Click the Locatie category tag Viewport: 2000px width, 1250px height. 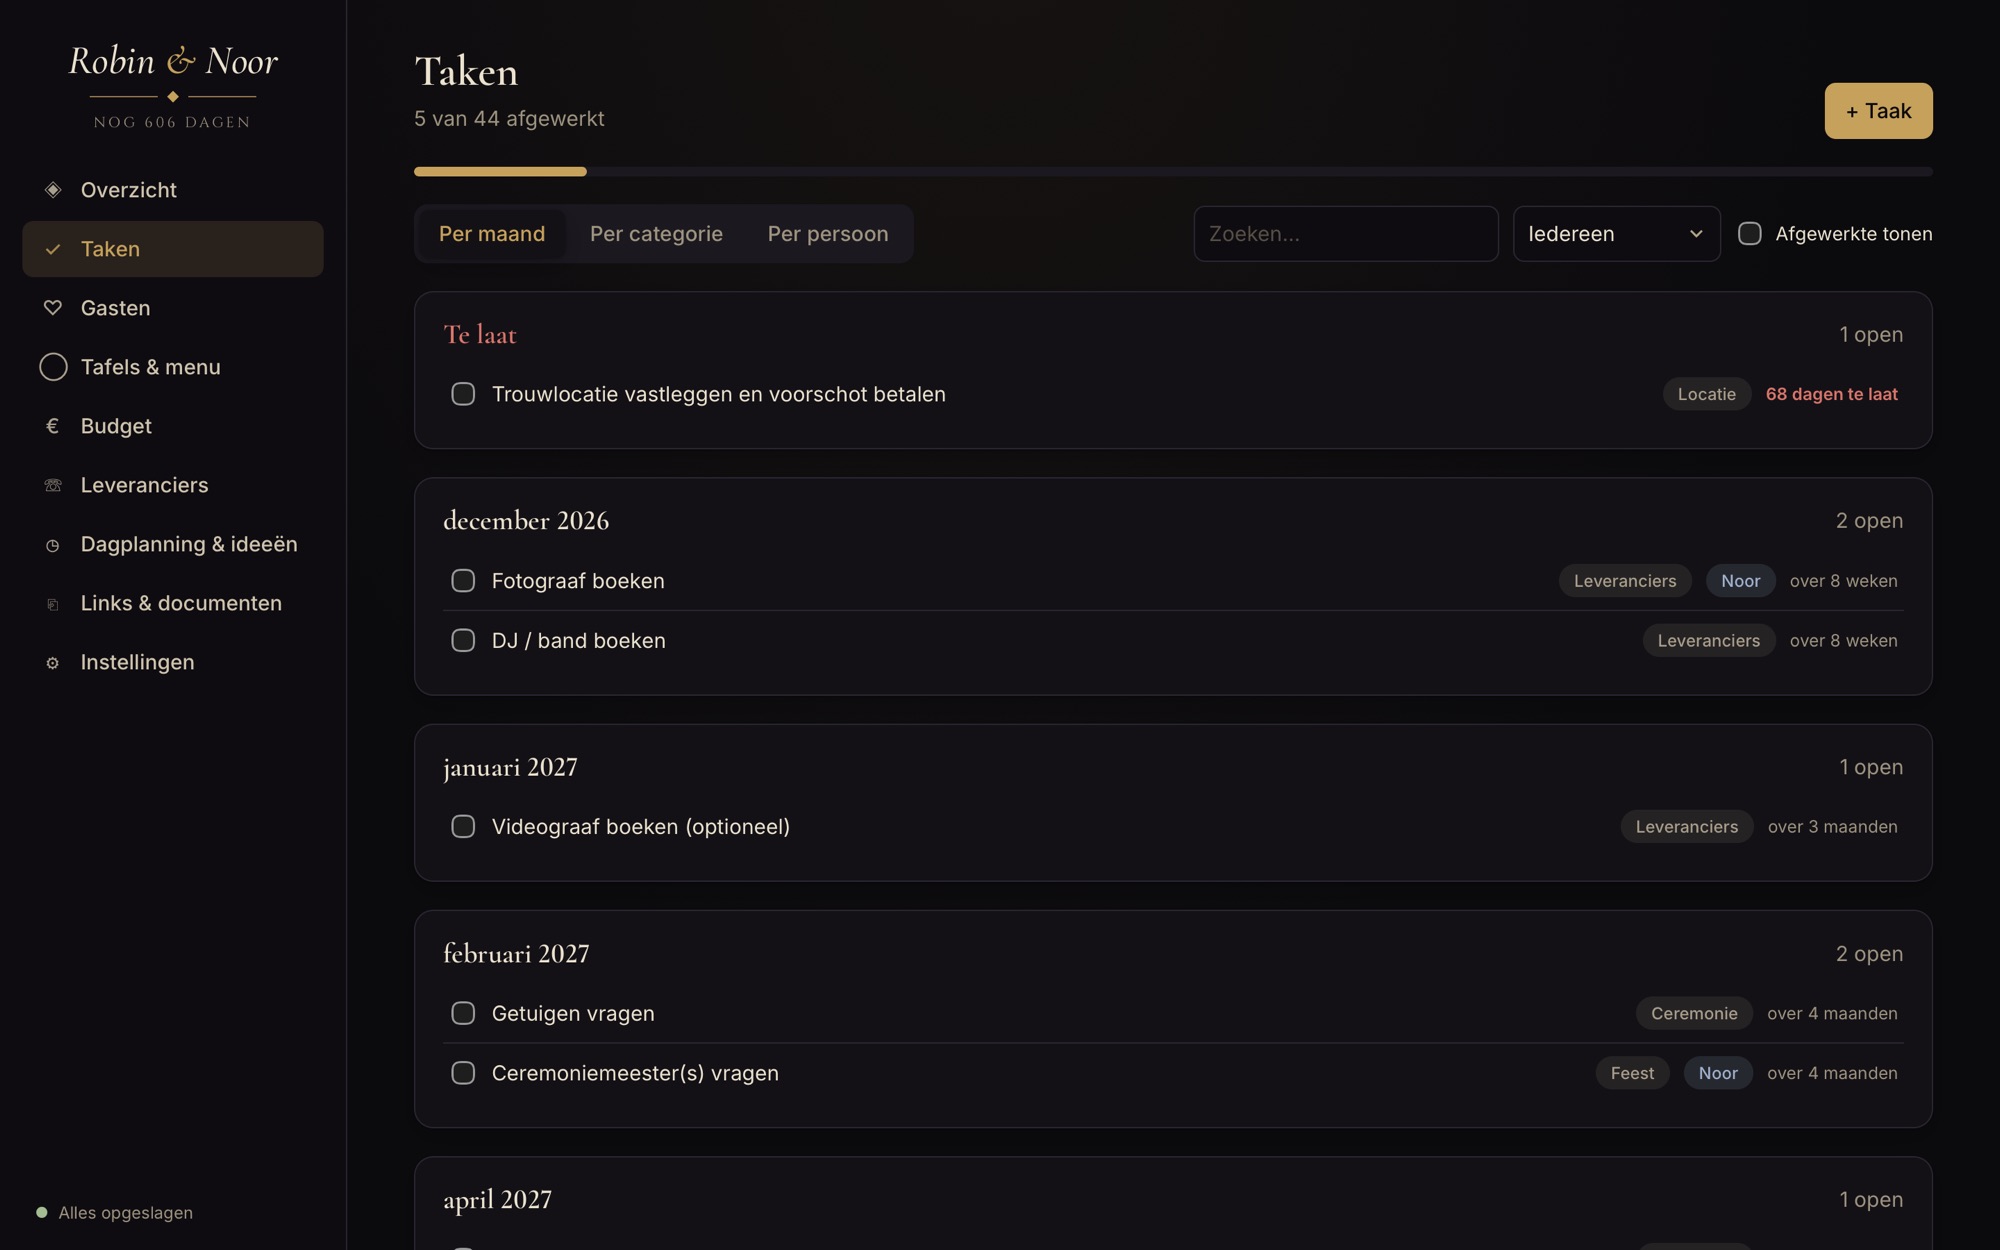pyautogui.click(x=1707, y=394)
